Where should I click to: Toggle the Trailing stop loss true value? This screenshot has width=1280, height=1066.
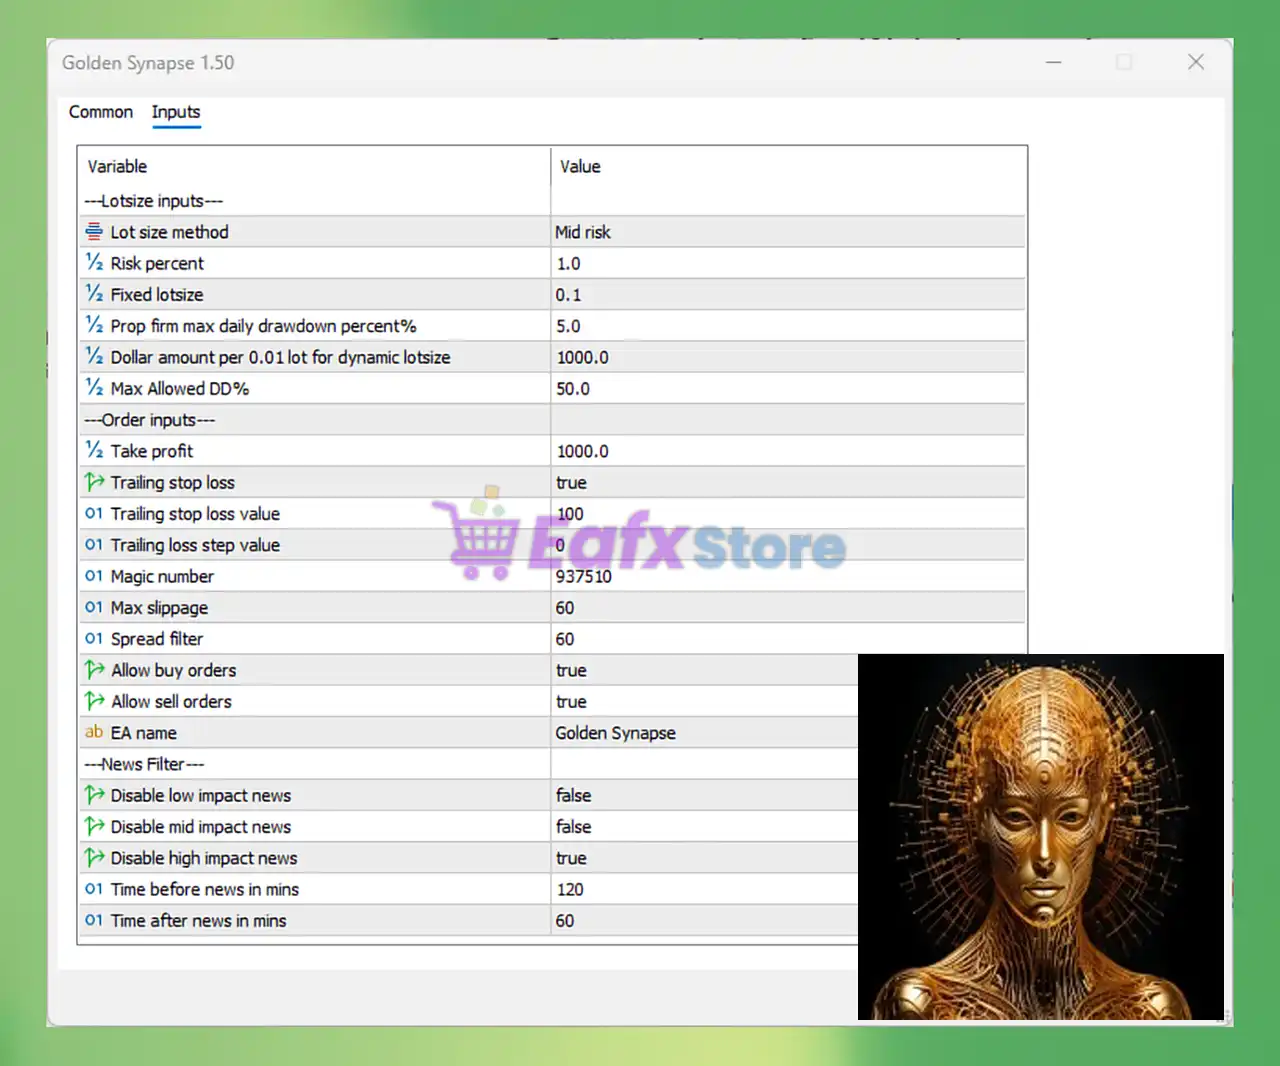571,483
